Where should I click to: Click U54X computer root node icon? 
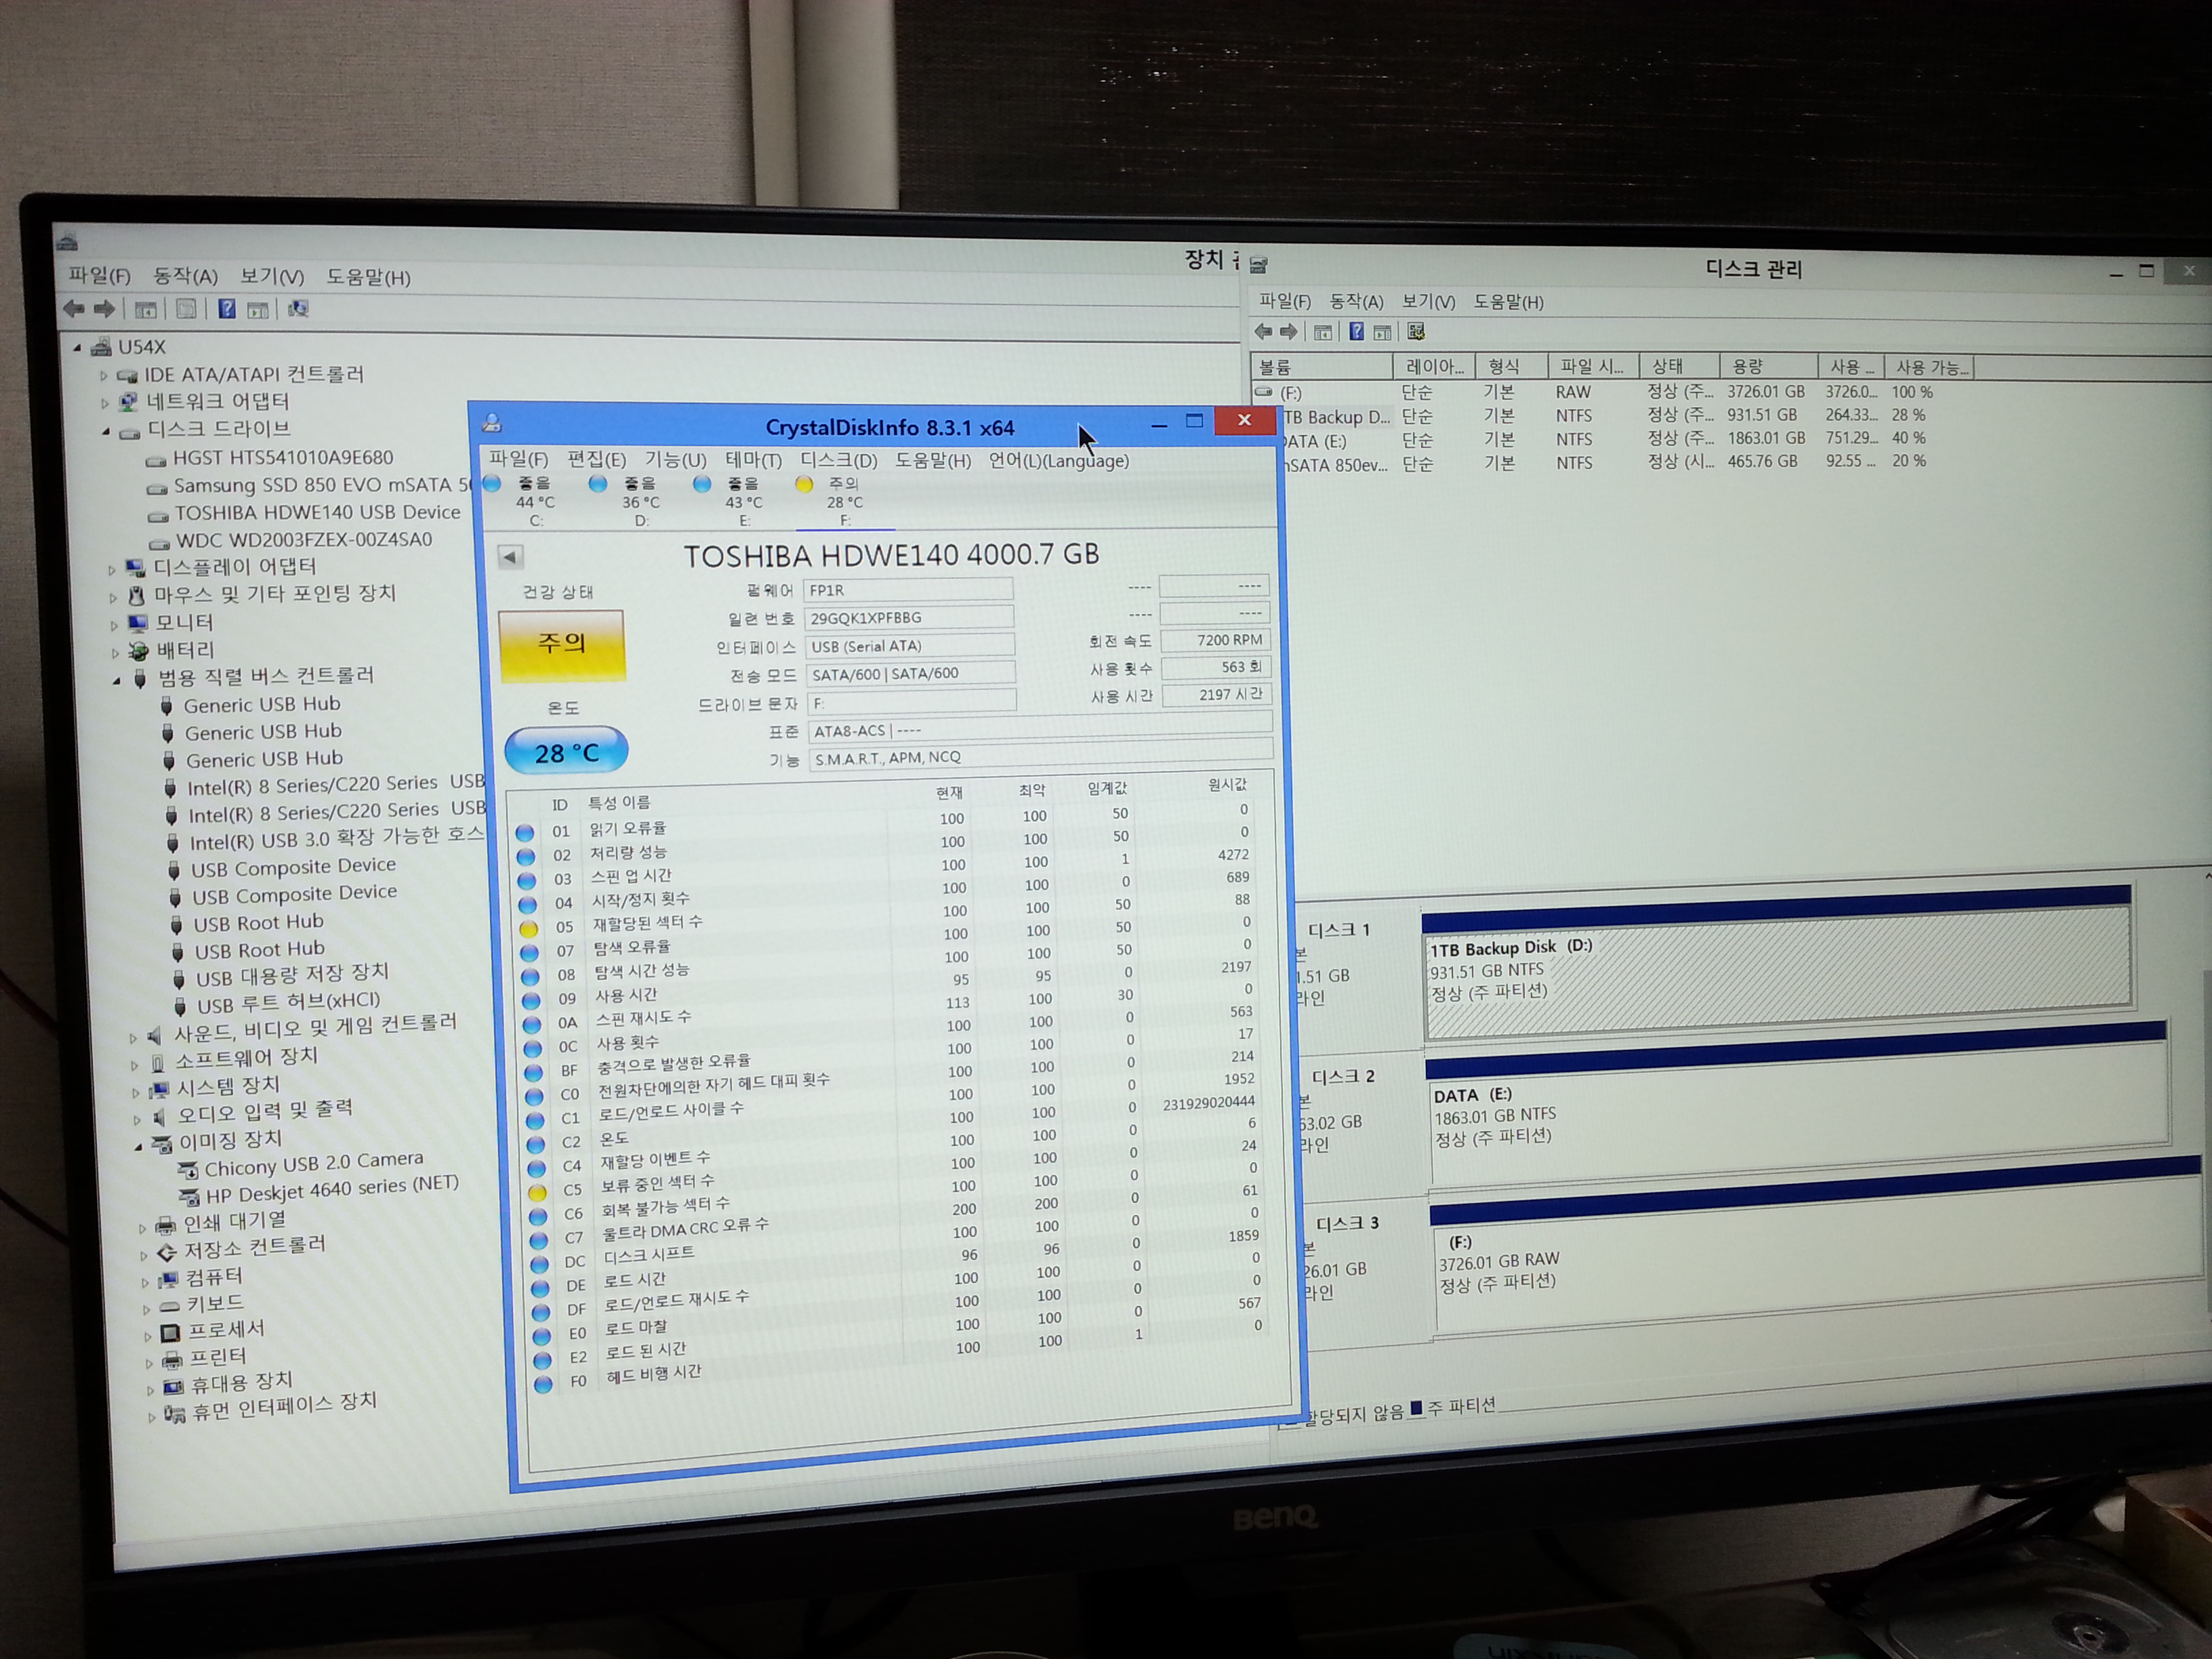coord(101,347)
